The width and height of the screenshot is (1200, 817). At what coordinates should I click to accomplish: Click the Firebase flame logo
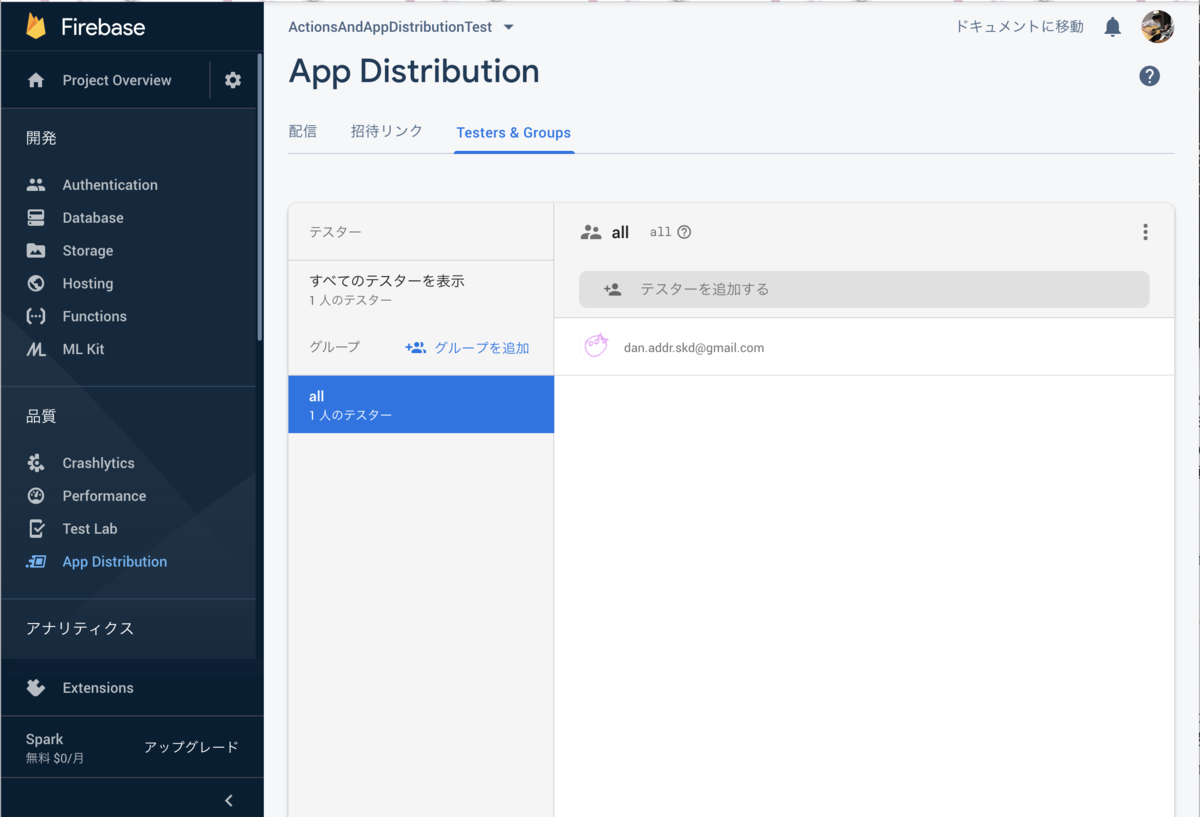[36, 27]
